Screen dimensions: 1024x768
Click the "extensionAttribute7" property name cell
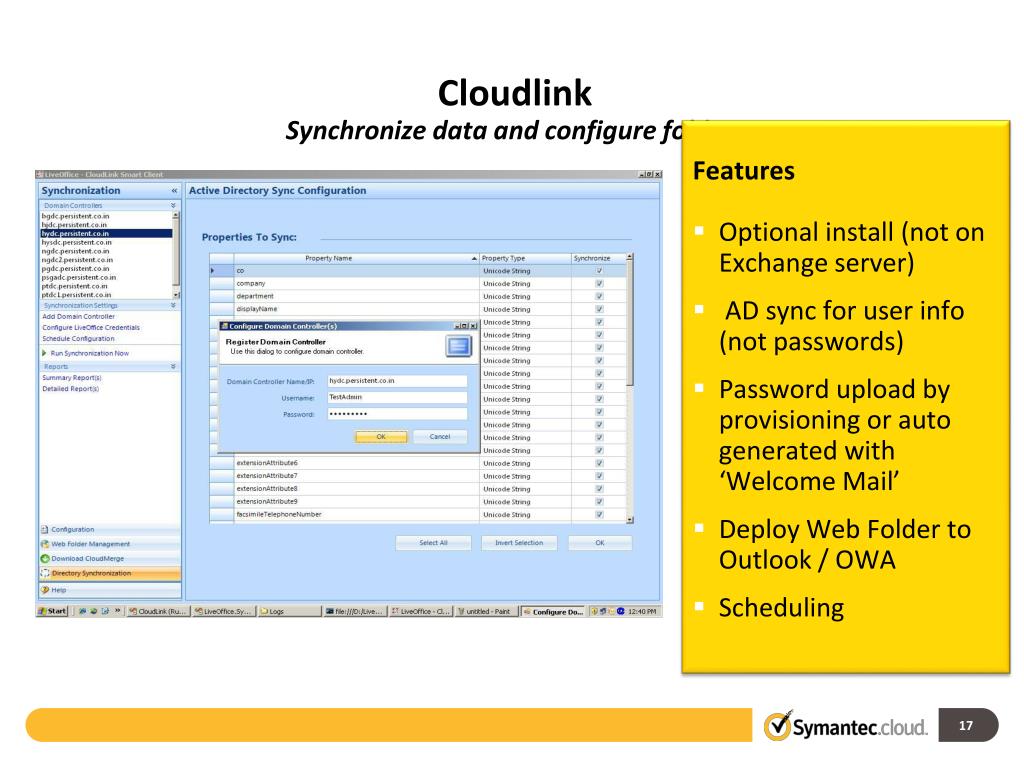(x=357, y=476)
